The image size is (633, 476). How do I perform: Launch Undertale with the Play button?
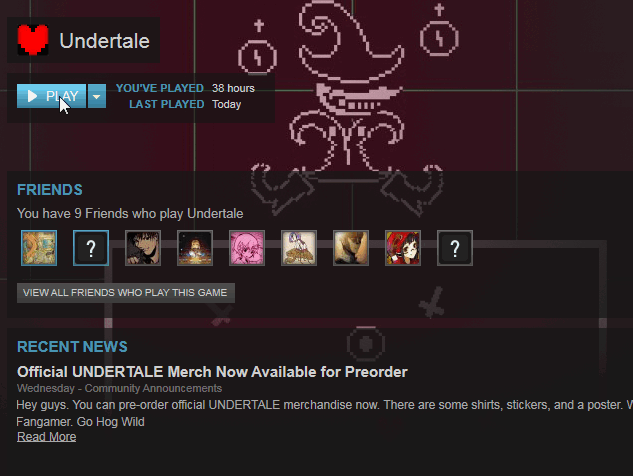[x=51, y=96]
